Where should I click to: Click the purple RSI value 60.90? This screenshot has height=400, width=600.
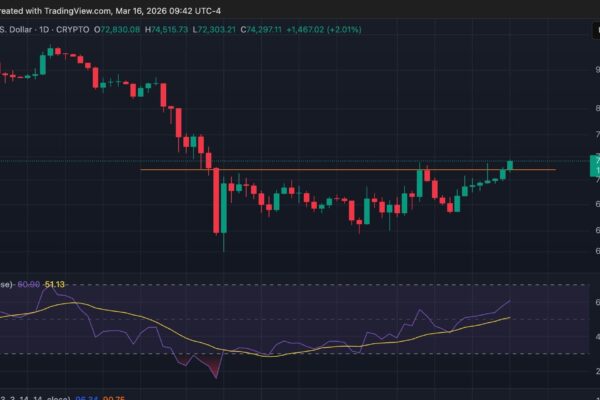pos(29,285)
